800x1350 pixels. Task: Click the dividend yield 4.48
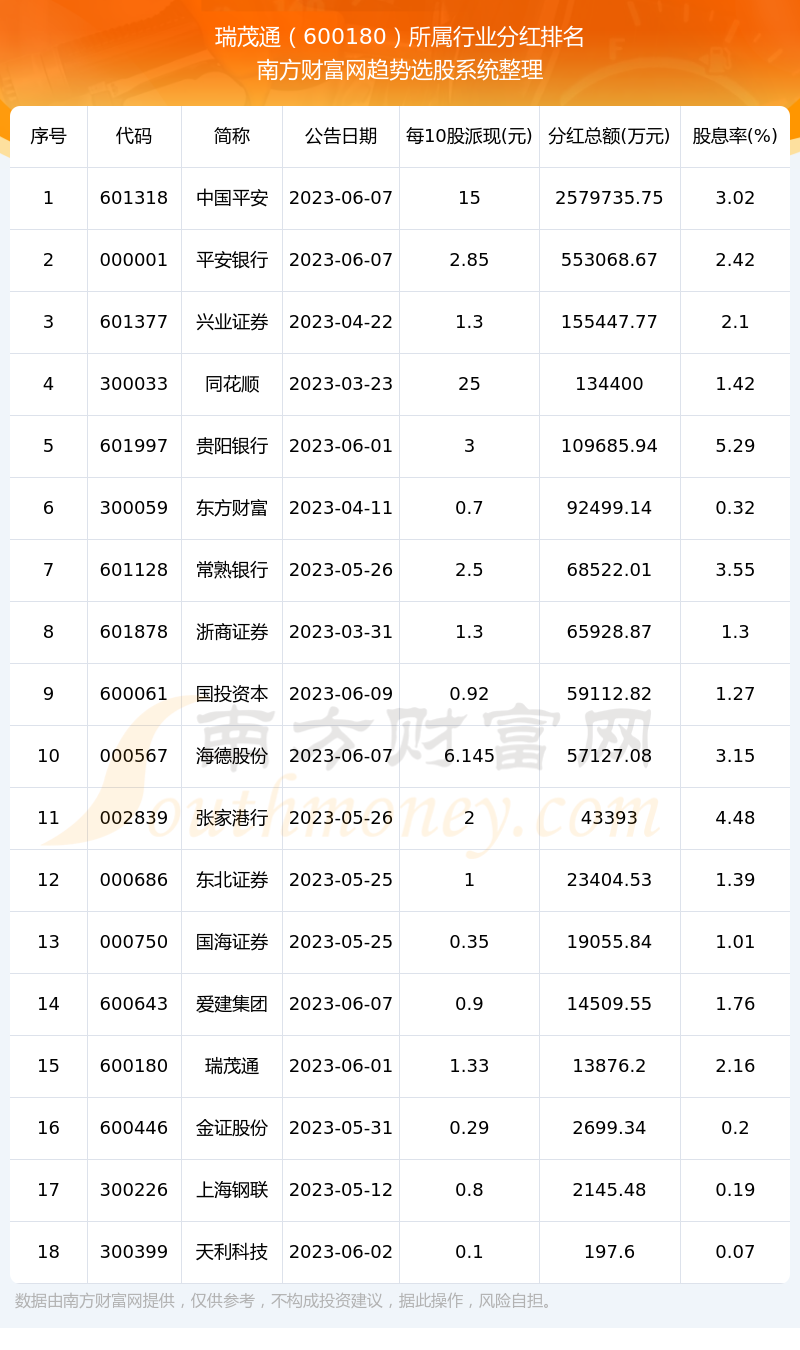[x=735, y=818]
